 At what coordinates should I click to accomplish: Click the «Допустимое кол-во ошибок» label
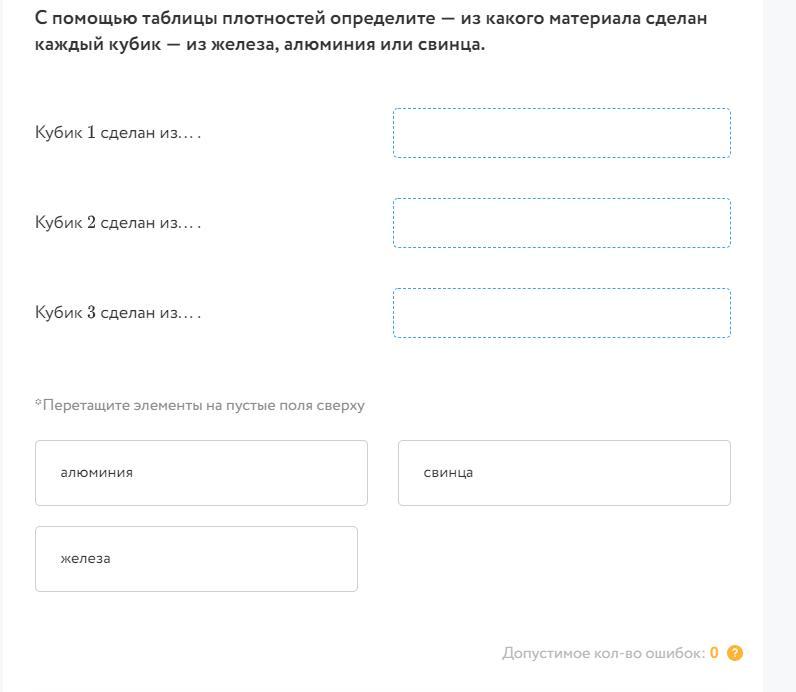603,653
